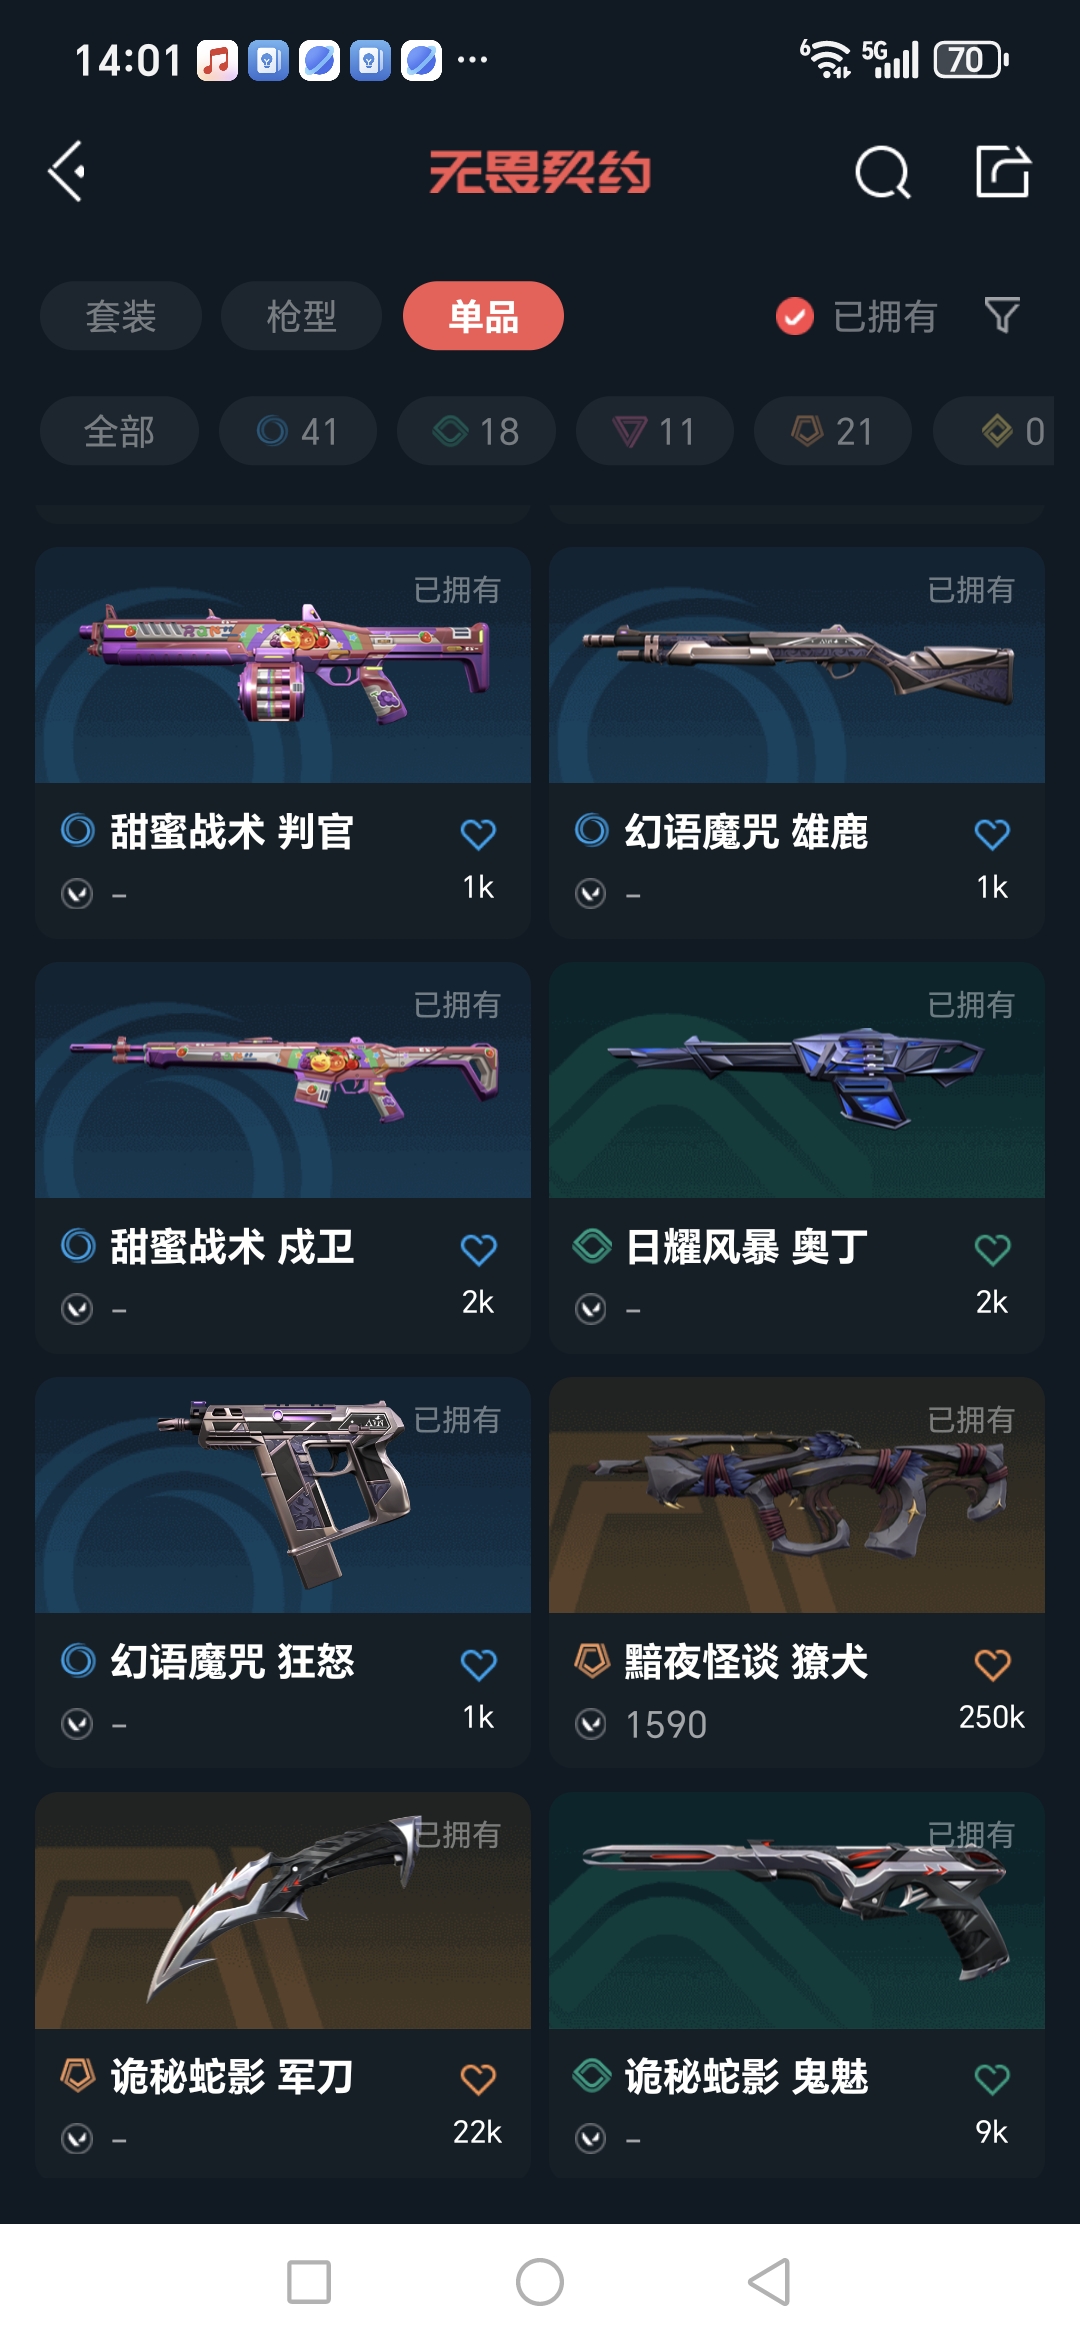
Task: Filter by pink tier 11 chip
Action: (x=655, y=431)
